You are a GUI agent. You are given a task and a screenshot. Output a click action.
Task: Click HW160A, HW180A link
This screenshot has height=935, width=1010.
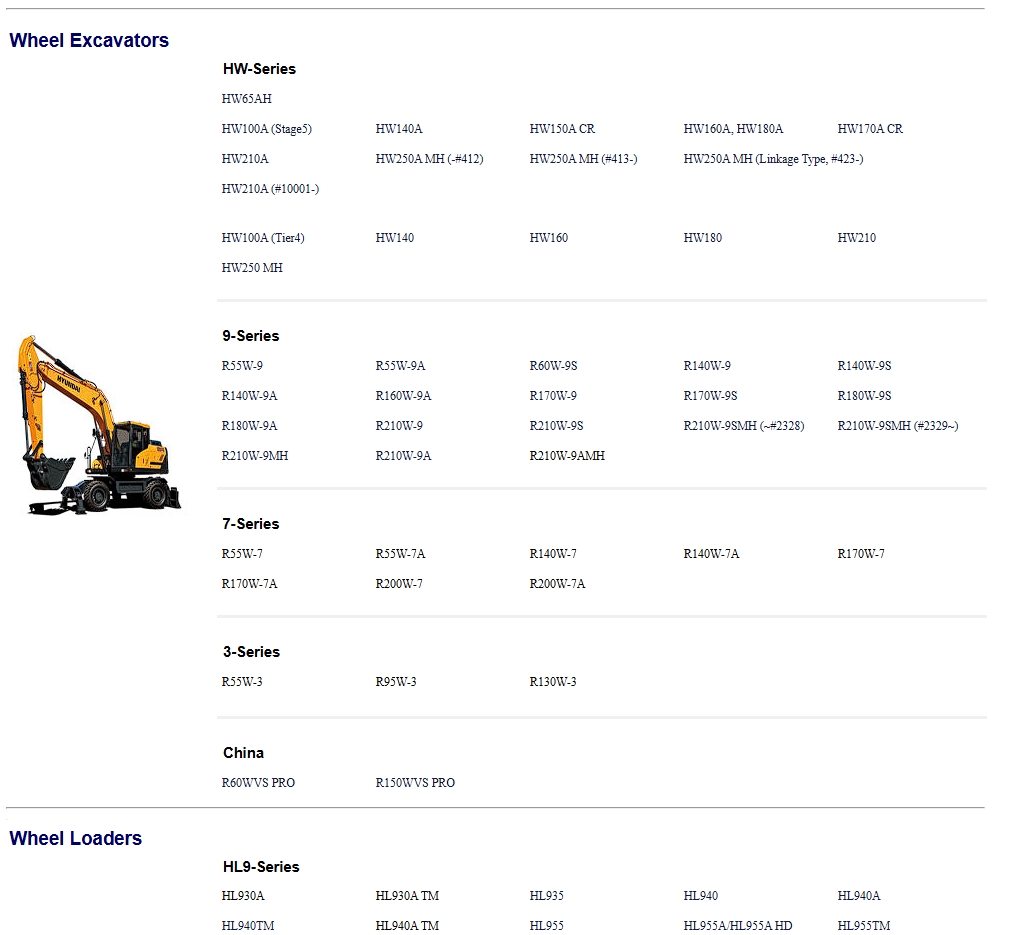[x=733, y=129]
